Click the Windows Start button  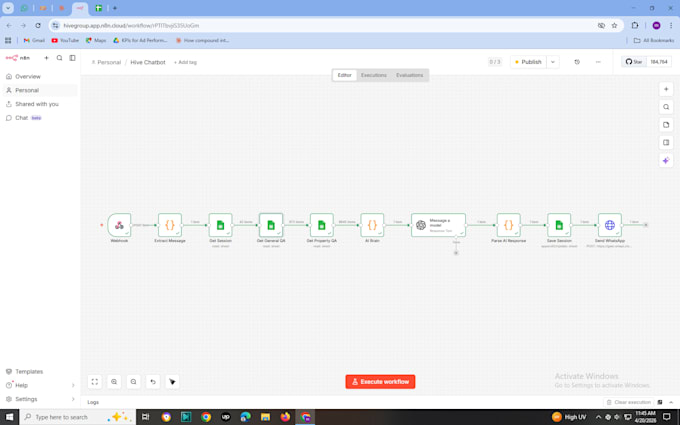[x=9, y=417]
